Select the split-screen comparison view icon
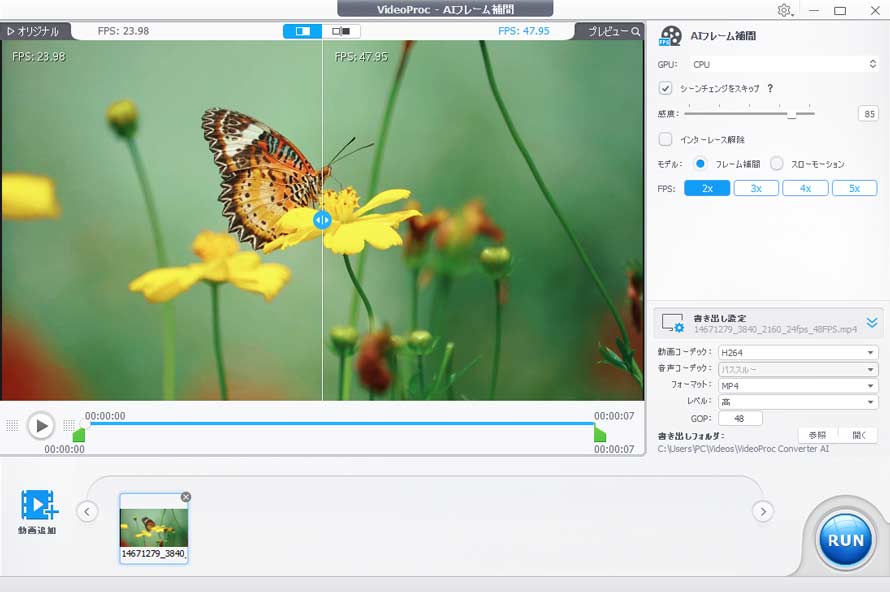Image resolution: width=890 pixels, height=592 pixels. pyautogui.click(x=303, y=31)
